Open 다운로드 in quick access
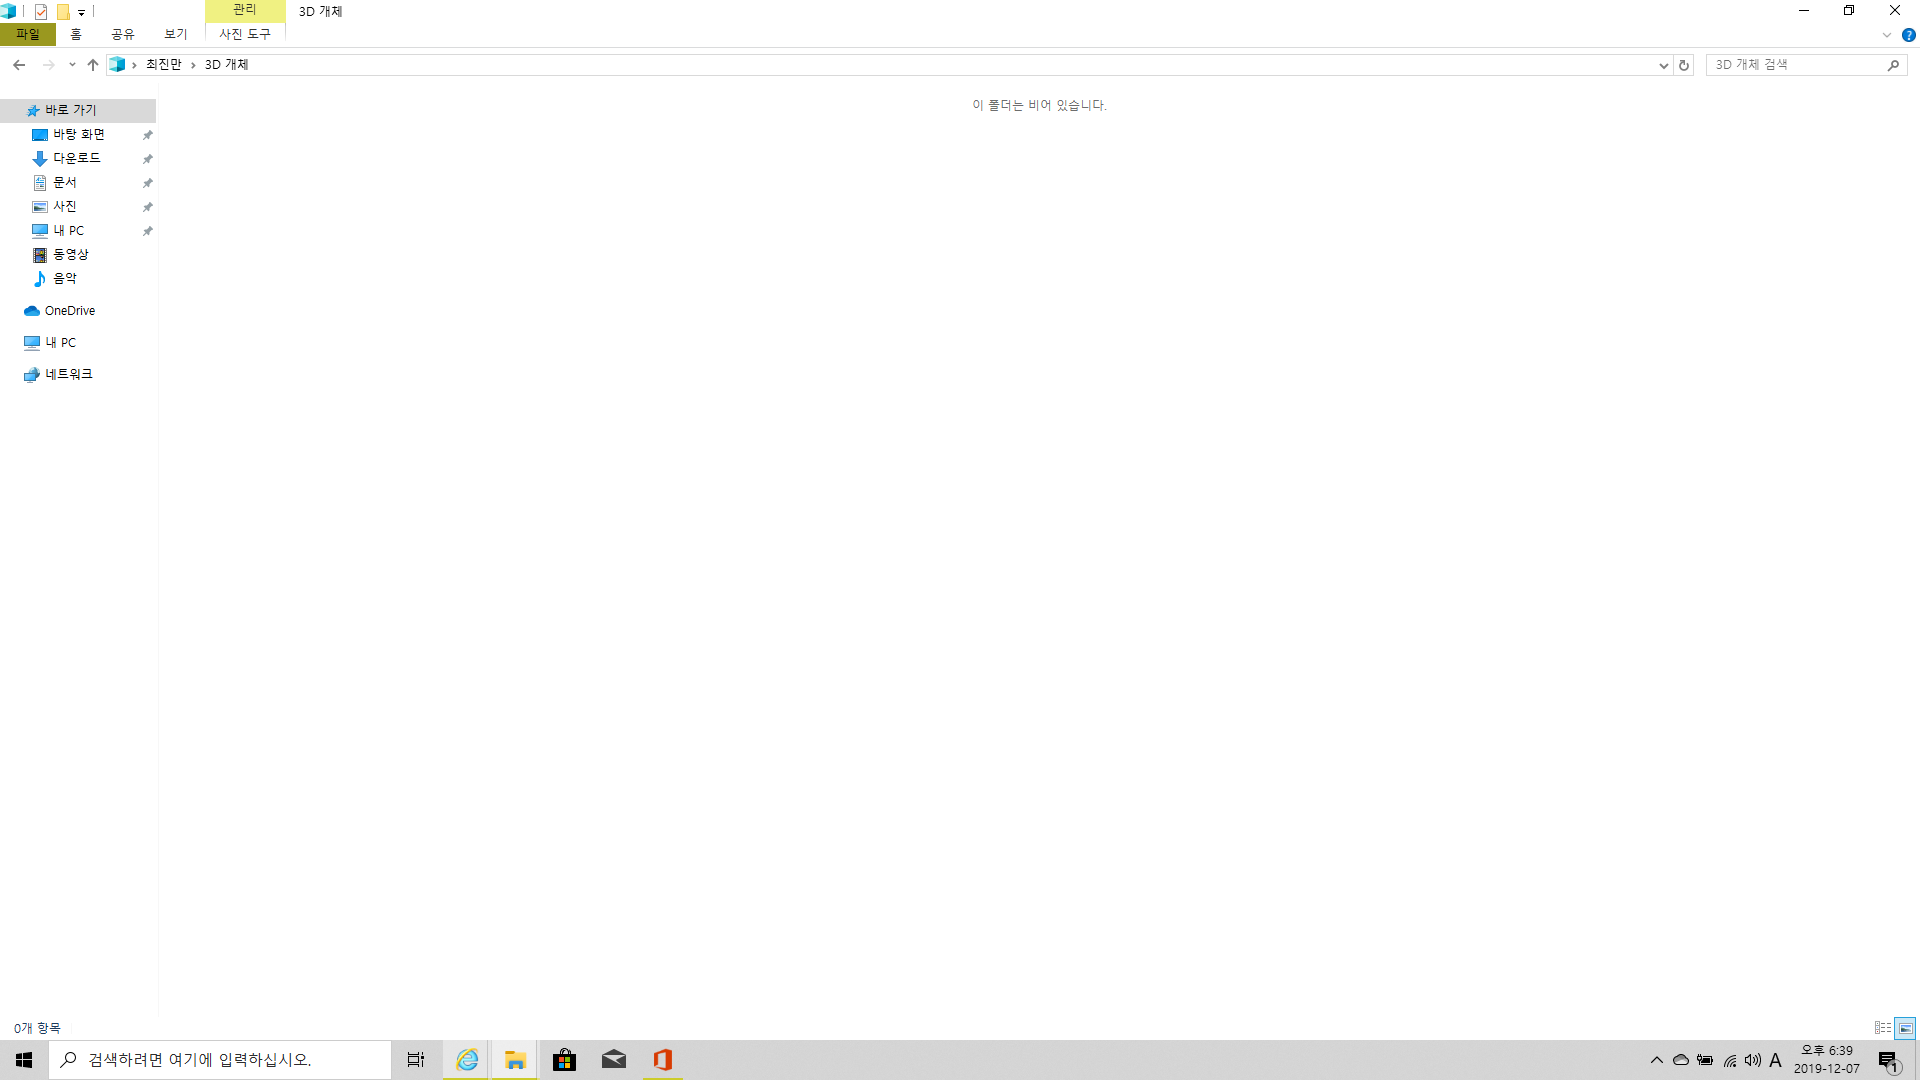The height and width of the screenshot is (1080, 1920). point(78,158)
